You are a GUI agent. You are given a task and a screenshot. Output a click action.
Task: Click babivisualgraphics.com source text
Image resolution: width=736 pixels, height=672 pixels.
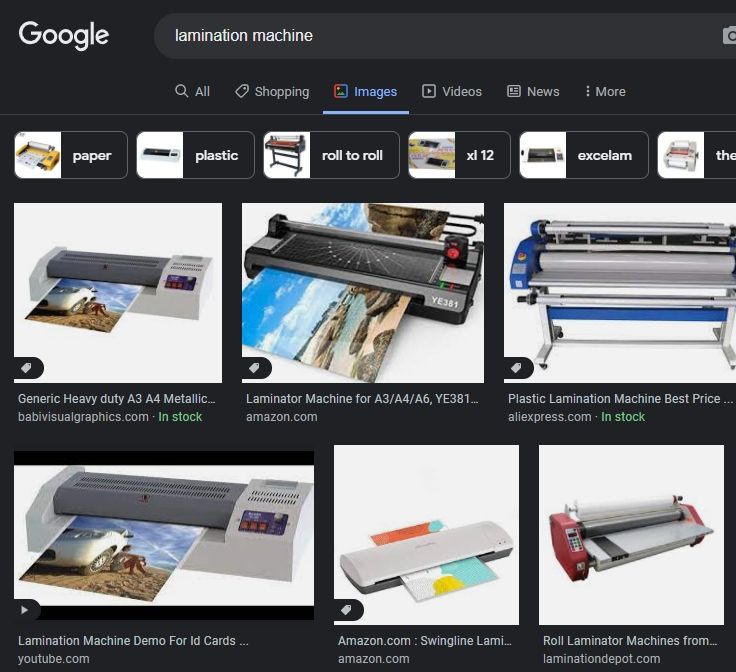83,417
